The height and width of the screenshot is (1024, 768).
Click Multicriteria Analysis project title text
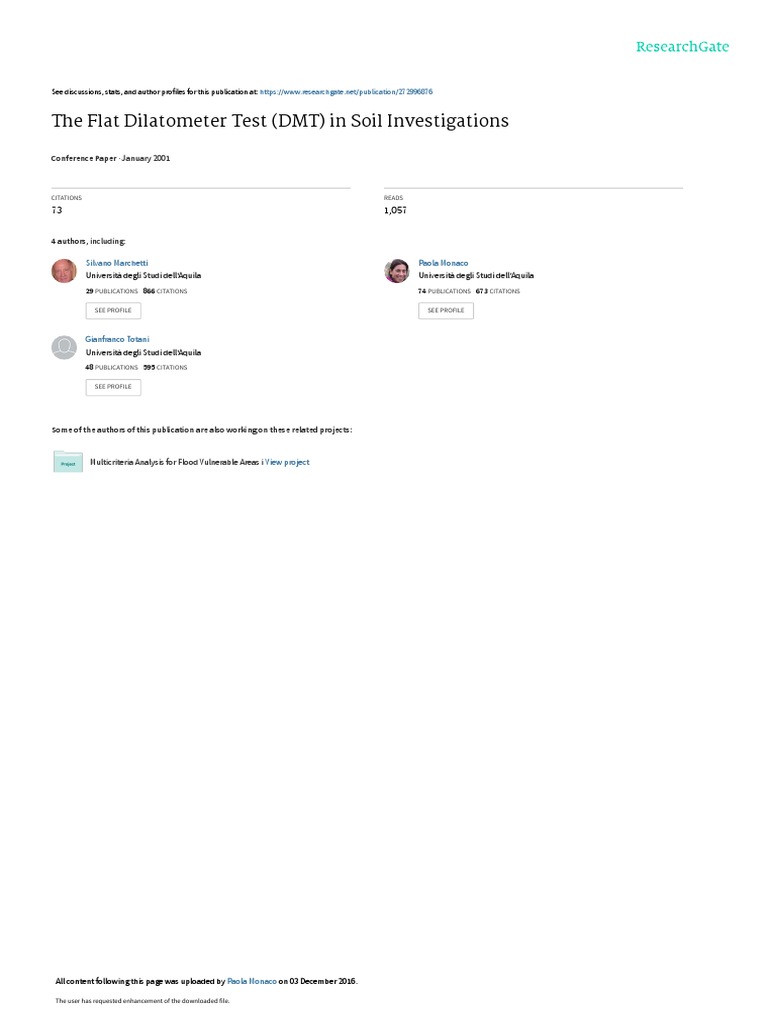(x=174, y=462)
